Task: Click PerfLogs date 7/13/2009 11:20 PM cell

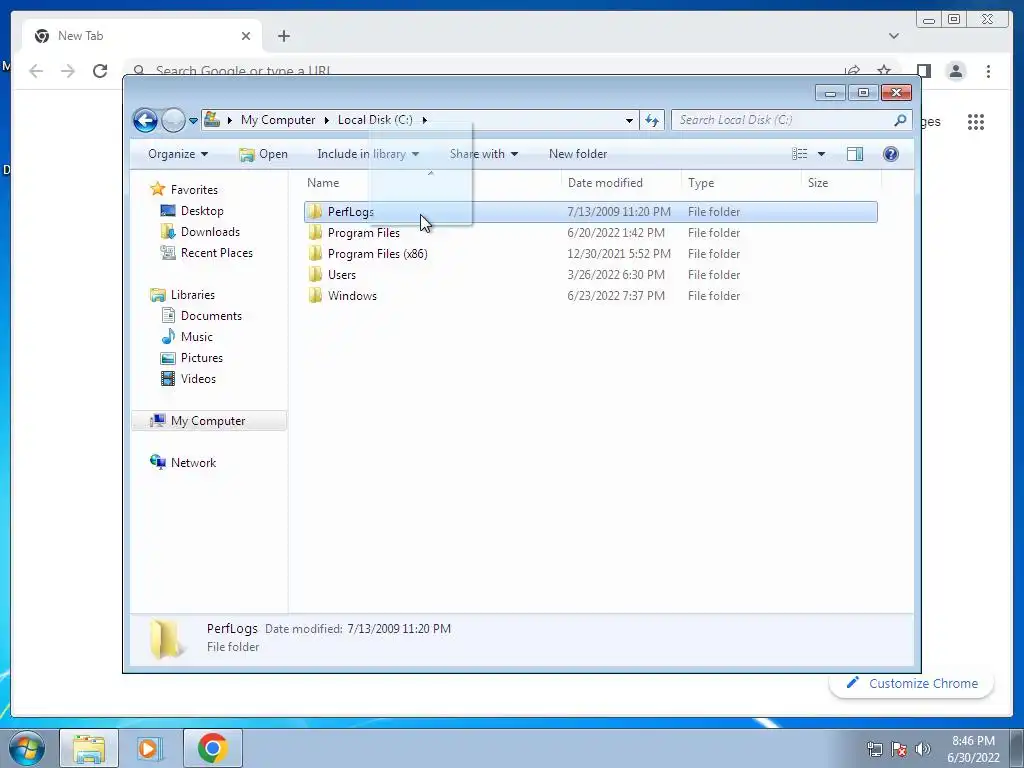Action: pyautogui.click(x=618, y=212)
